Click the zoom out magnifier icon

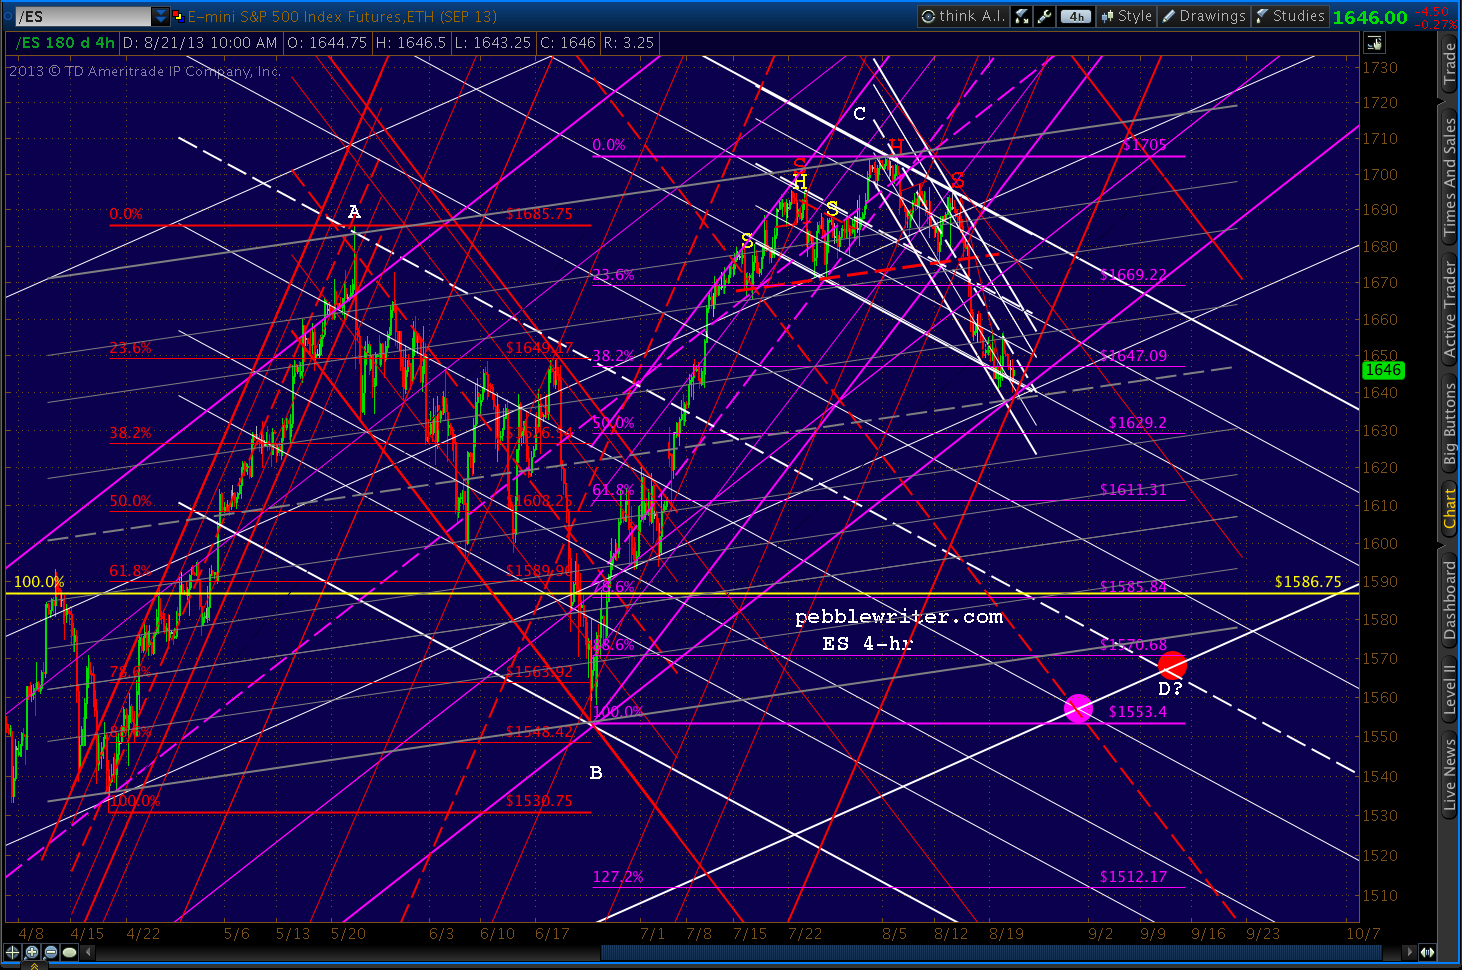pyautogui.click(x=50, y=952)
